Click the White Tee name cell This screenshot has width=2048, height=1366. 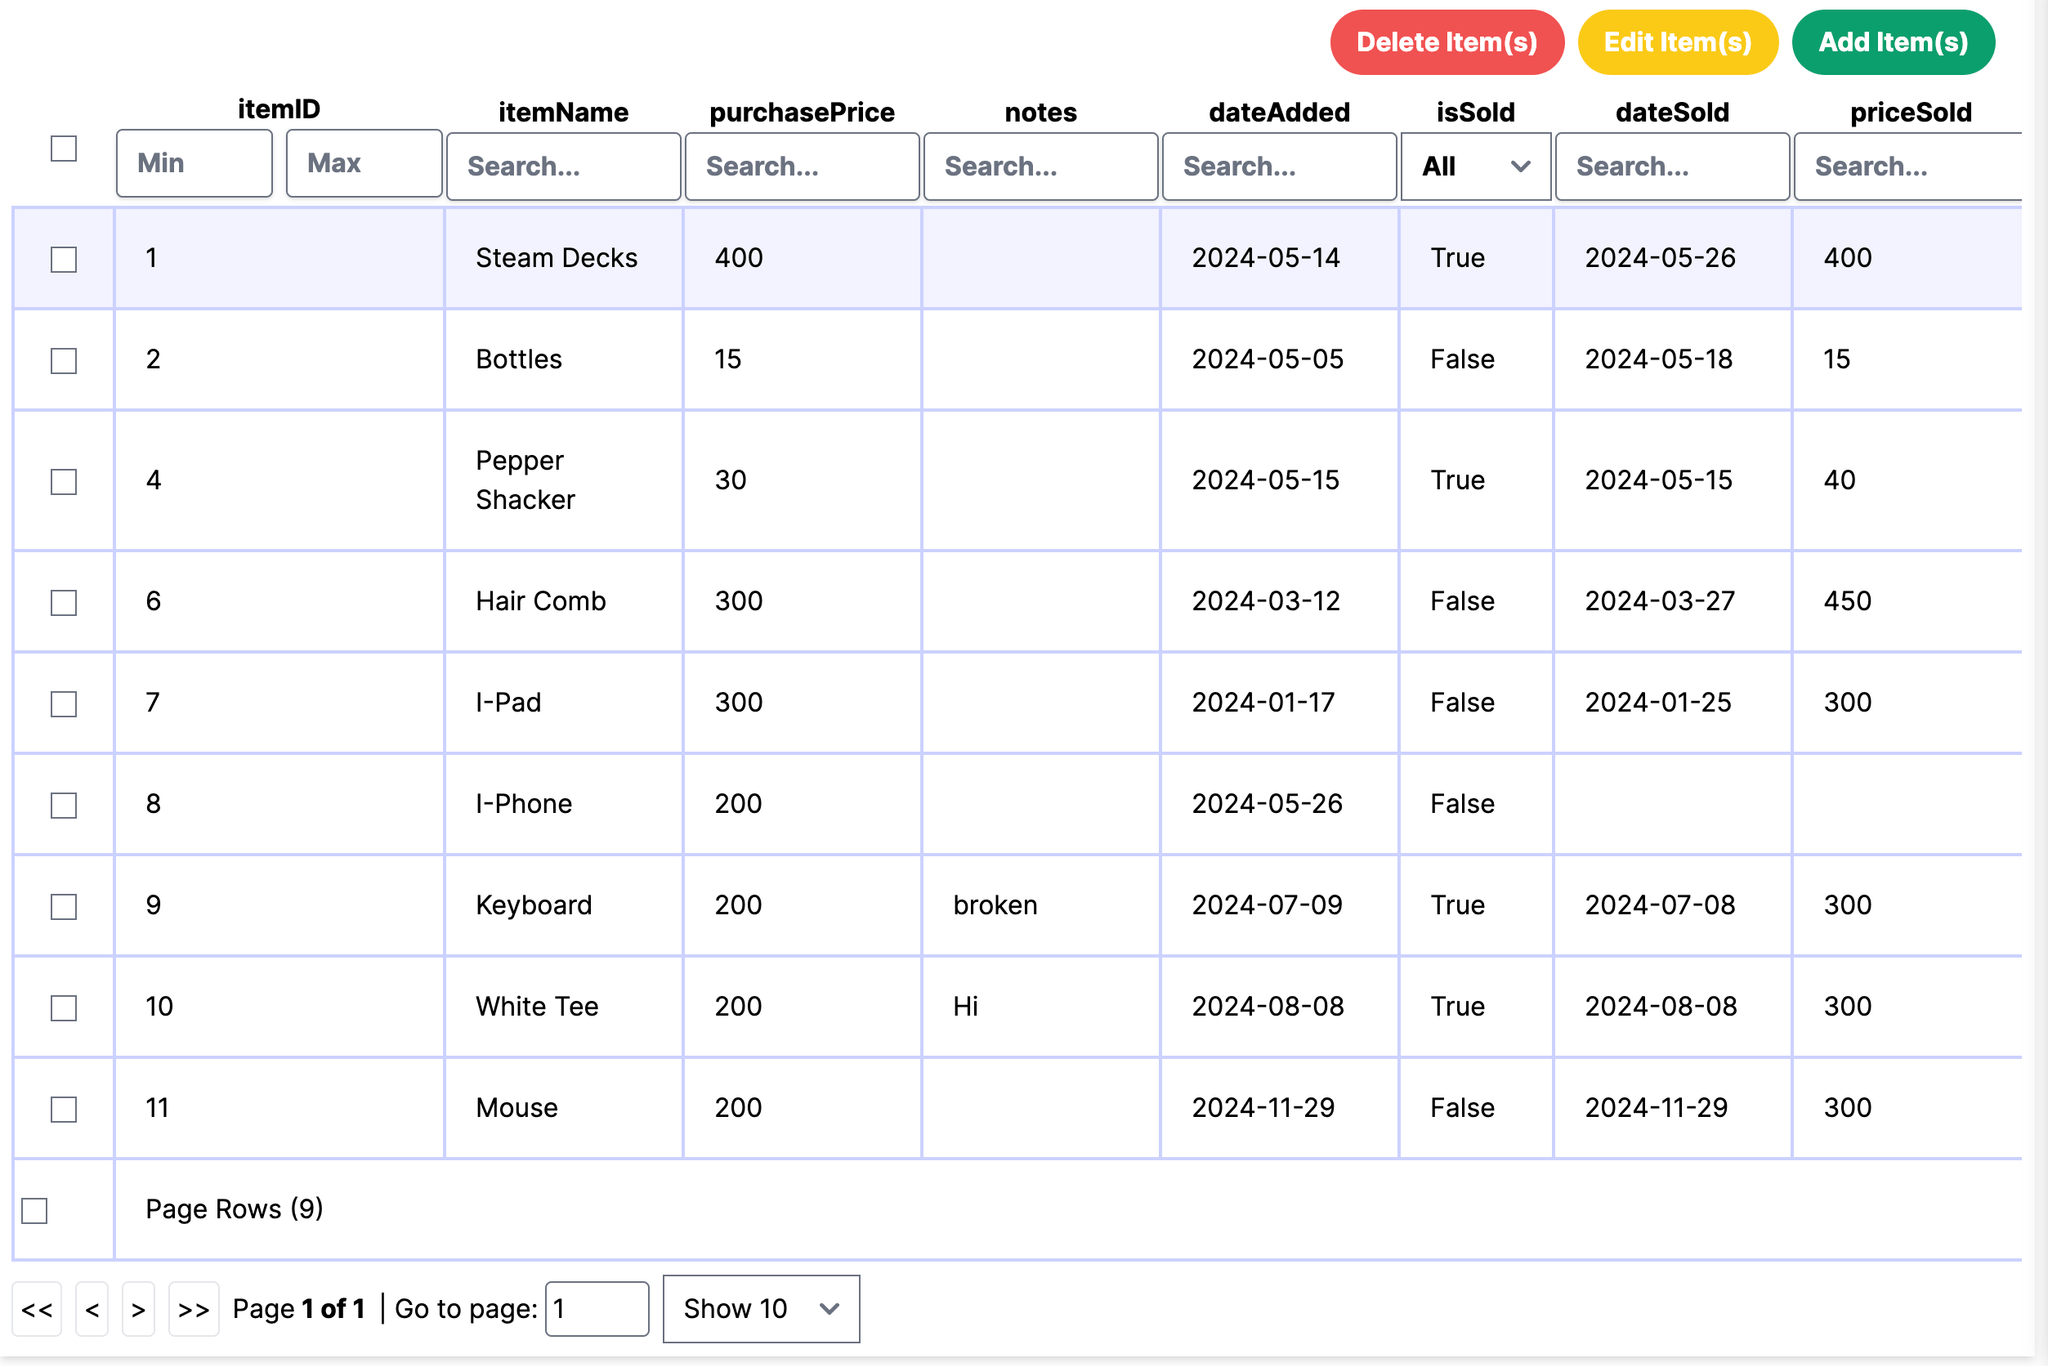pyautogui.click(x=564, y=1006)
